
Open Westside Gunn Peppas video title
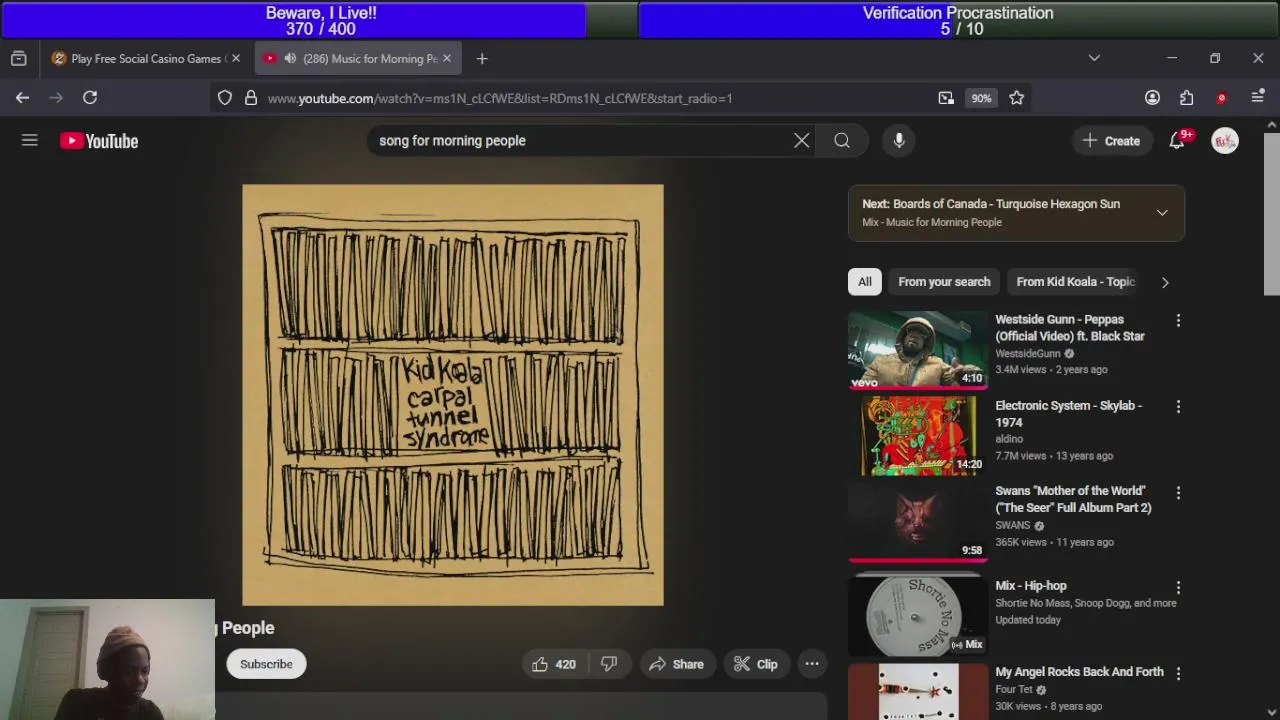(1070, 328)
